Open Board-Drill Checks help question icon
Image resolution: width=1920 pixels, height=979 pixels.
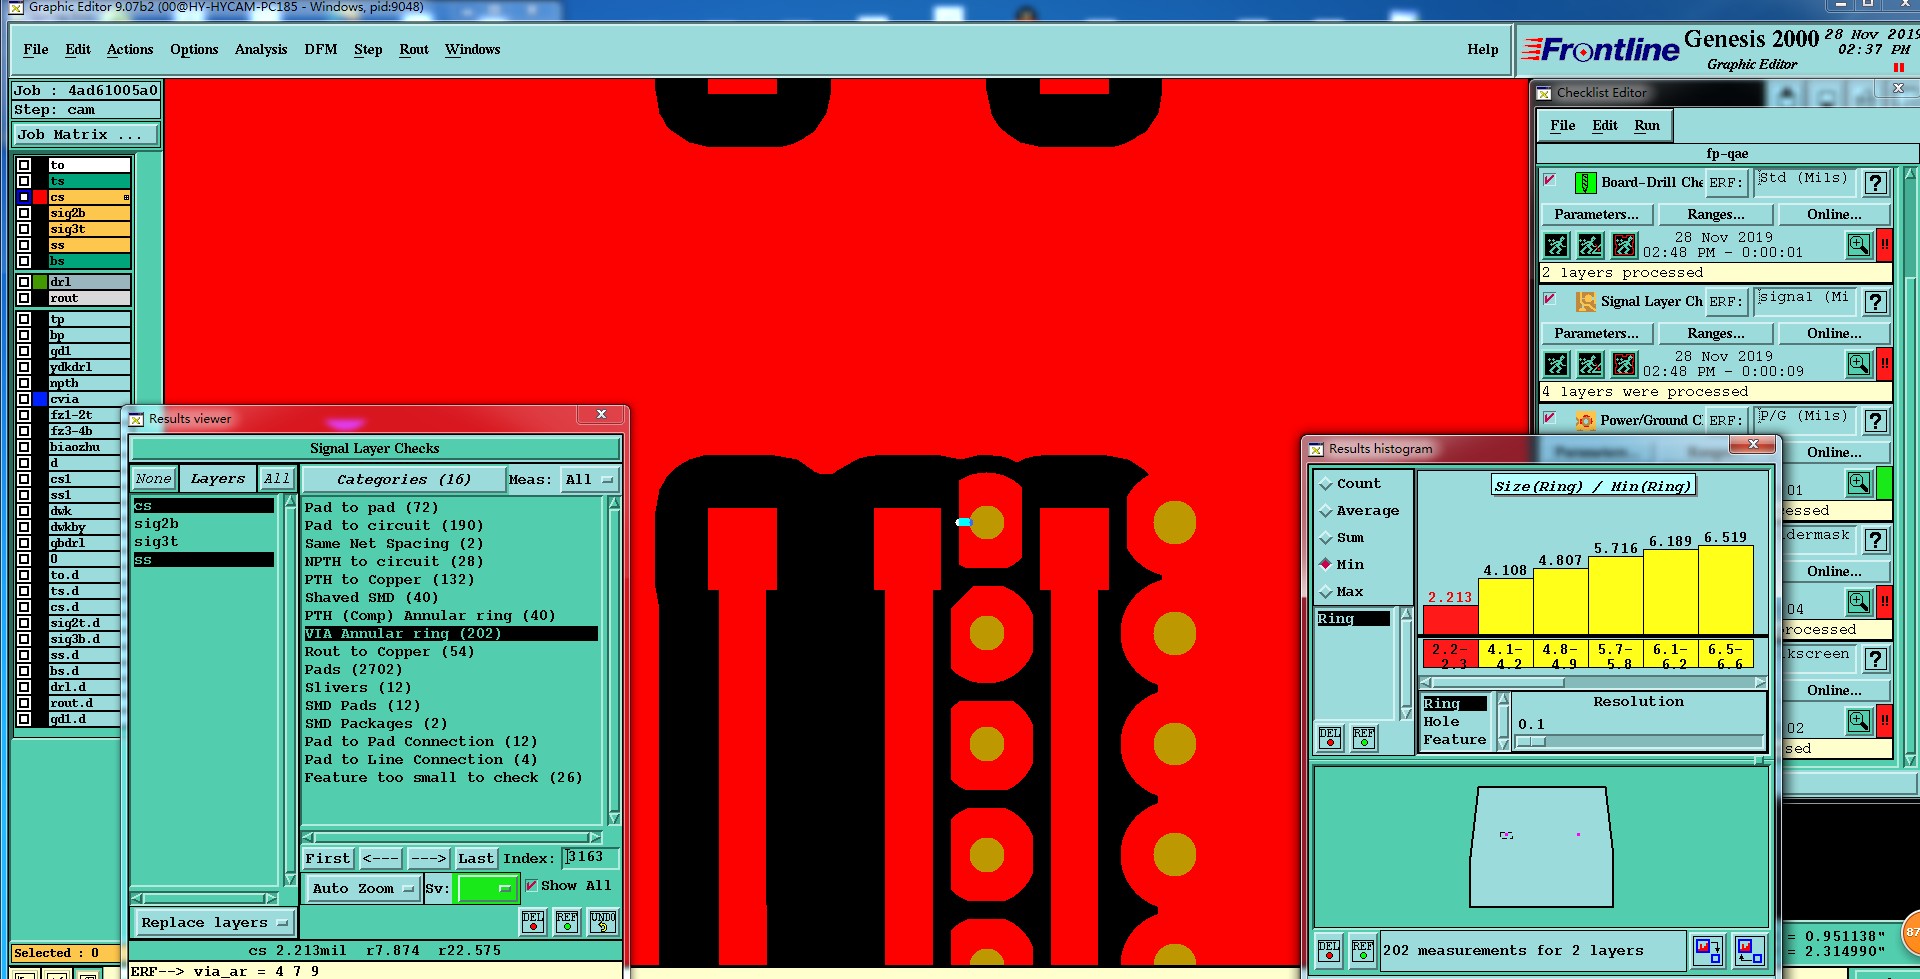(1876, 183)
